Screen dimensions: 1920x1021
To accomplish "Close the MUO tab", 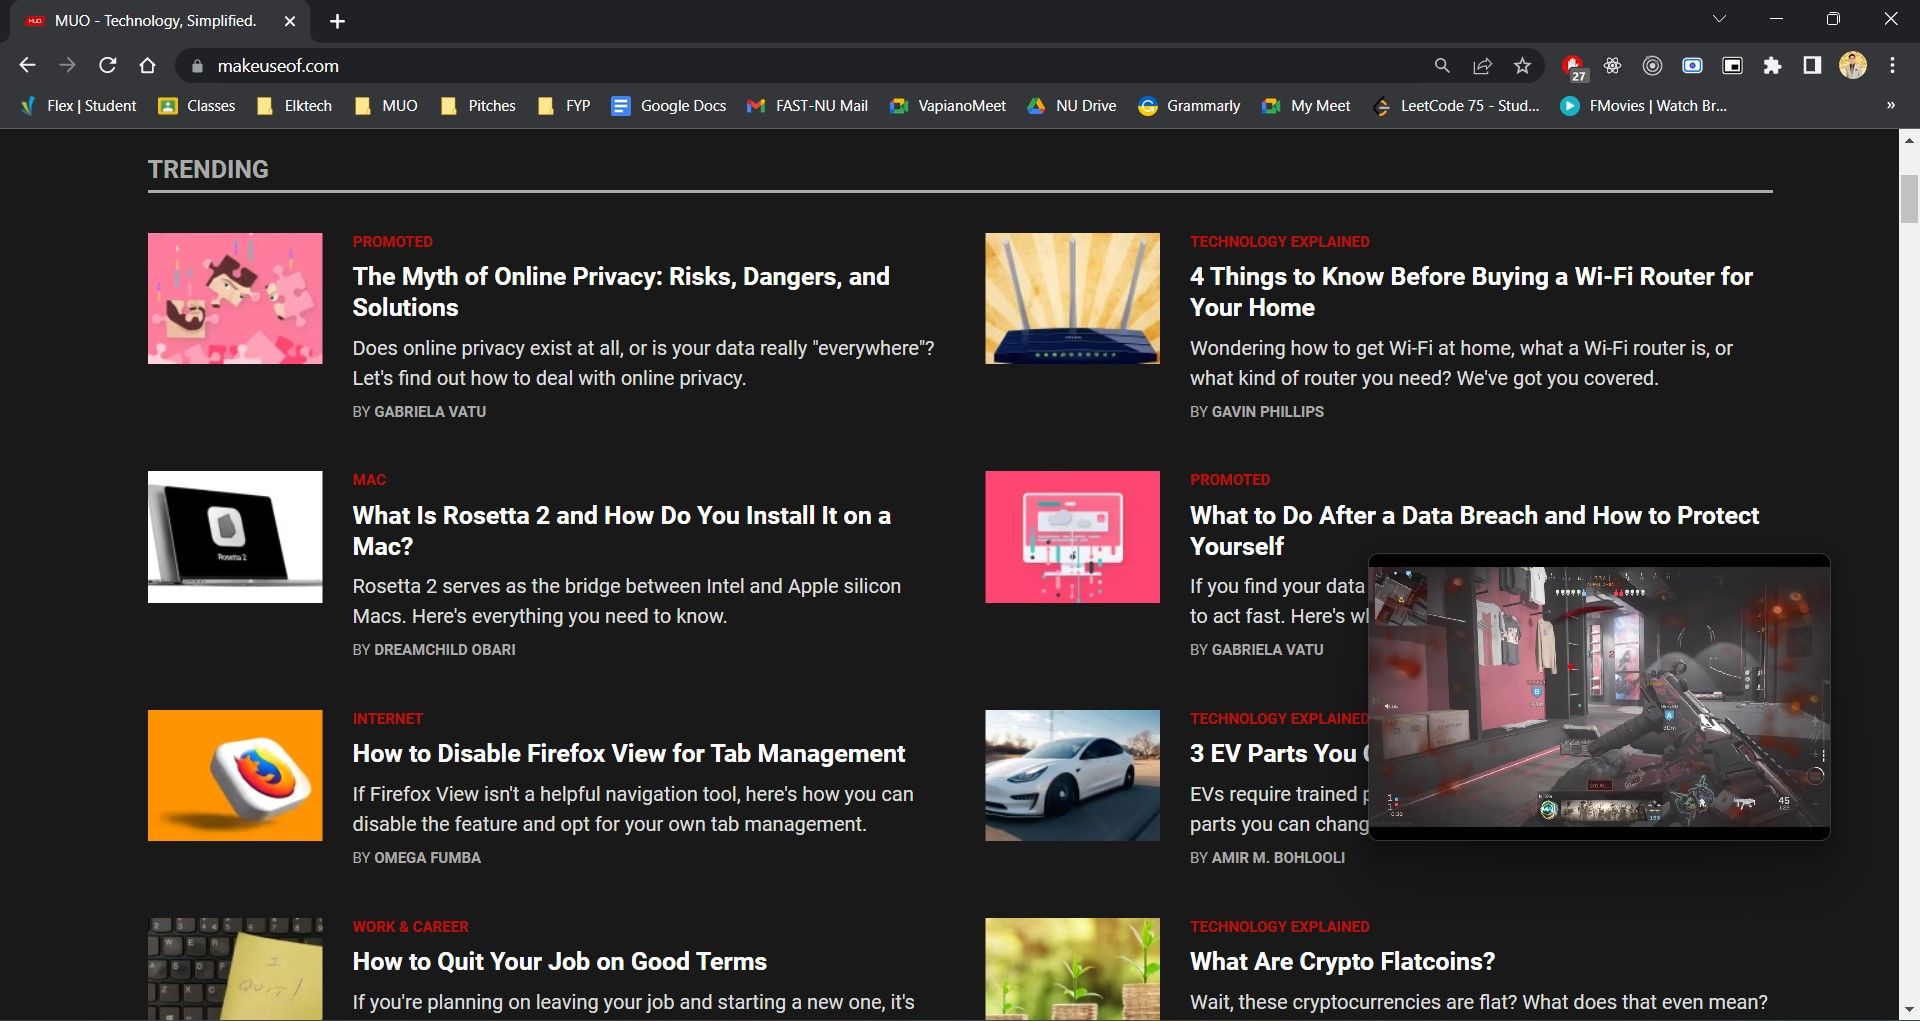I will tap(289, 21).
